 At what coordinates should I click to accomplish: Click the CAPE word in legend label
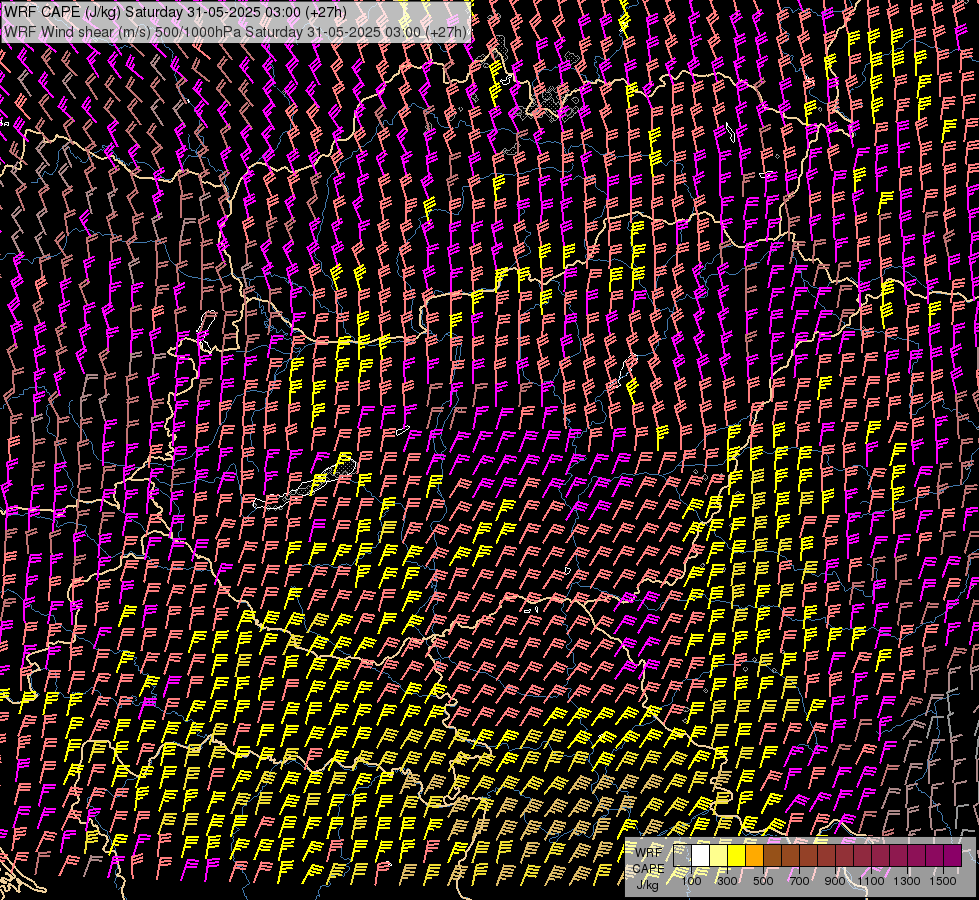click(x=649, y=869)
